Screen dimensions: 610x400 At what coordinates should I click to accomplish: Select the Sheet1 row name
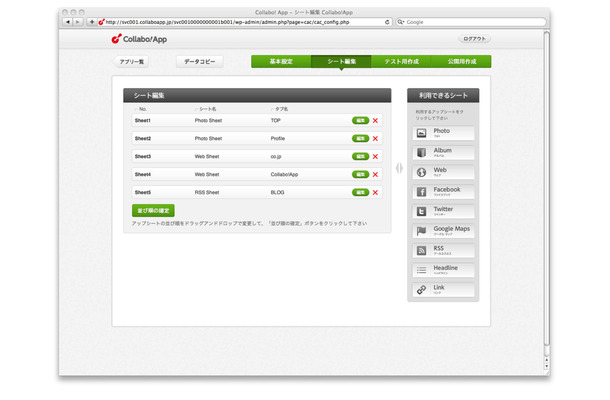click(x=143, y=121)
